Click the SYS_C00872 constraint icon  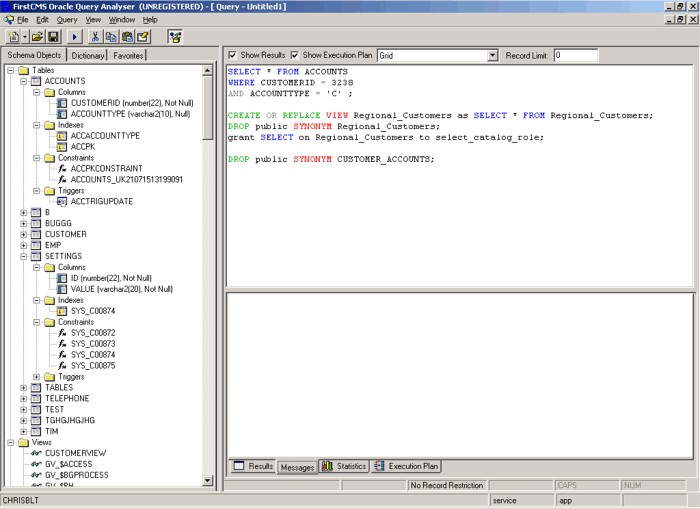tap(62, 333)
